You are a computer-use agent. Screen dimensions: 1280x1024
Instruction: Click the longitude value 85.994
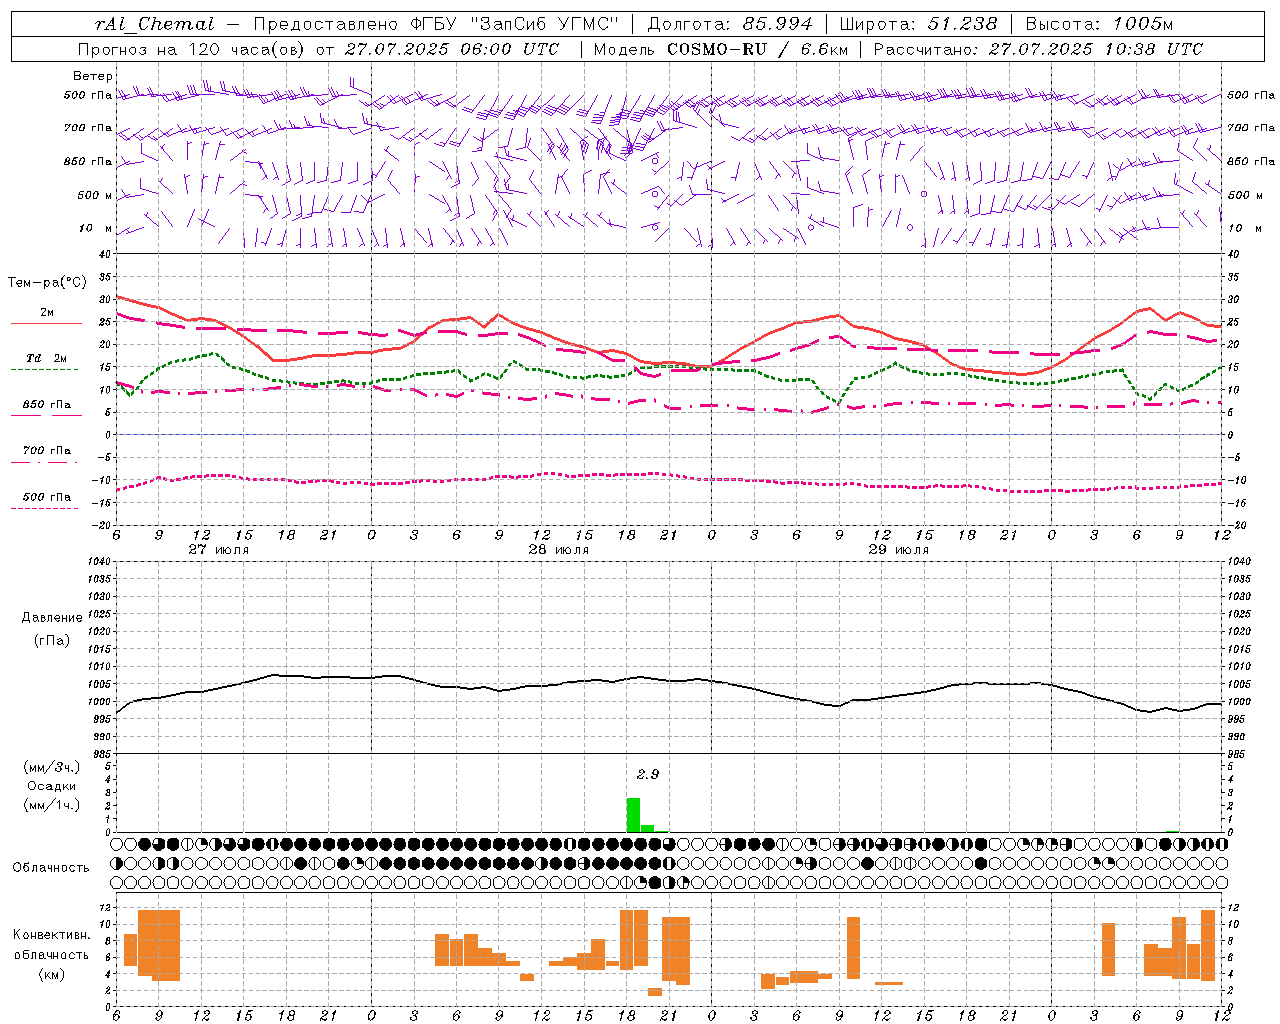777,24
